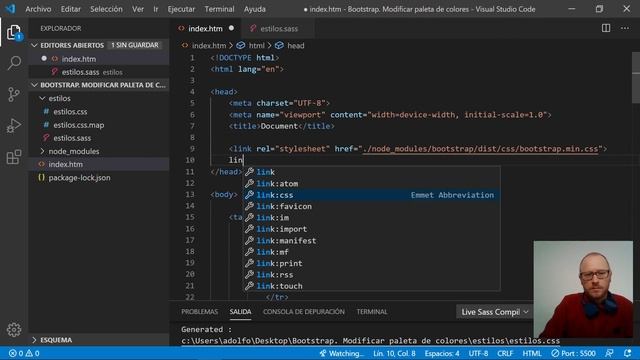Open the Search view icon
This screenshot has width=640, height=360.
click(x=14, y=63)
